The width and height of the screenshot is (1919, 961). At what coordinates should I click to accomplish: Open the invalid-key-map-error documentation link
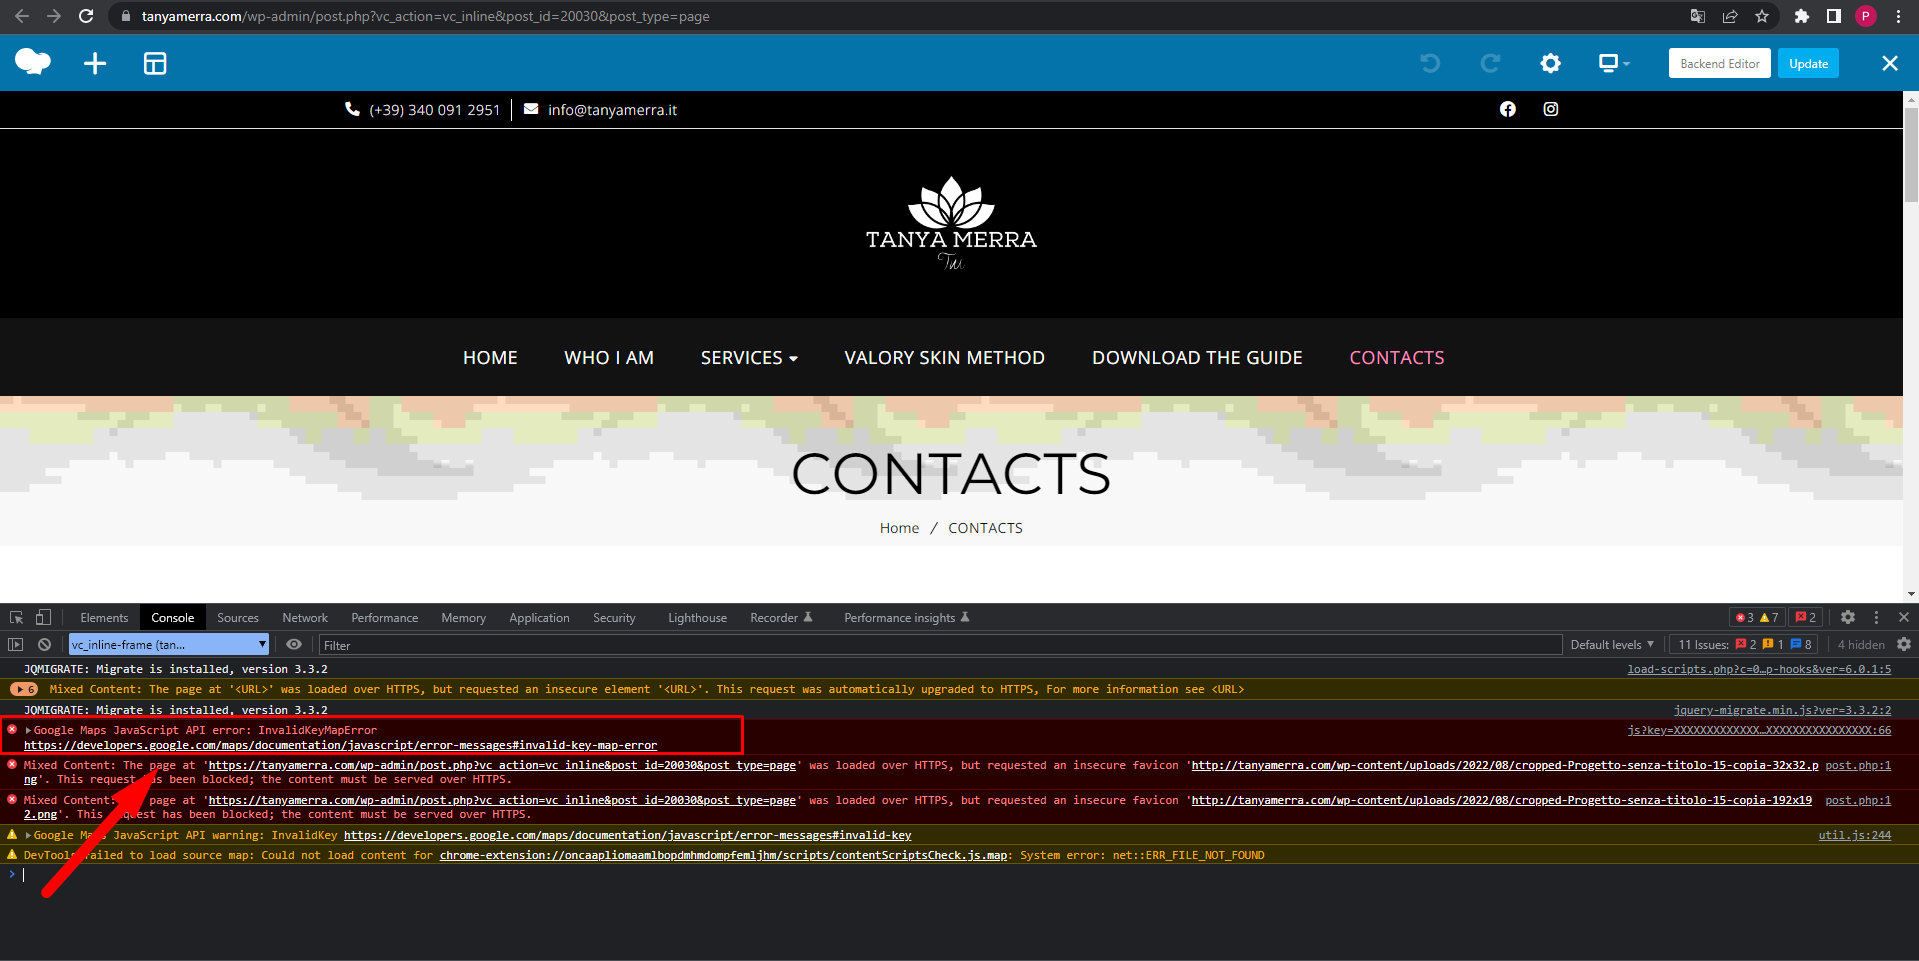[341, 746]
